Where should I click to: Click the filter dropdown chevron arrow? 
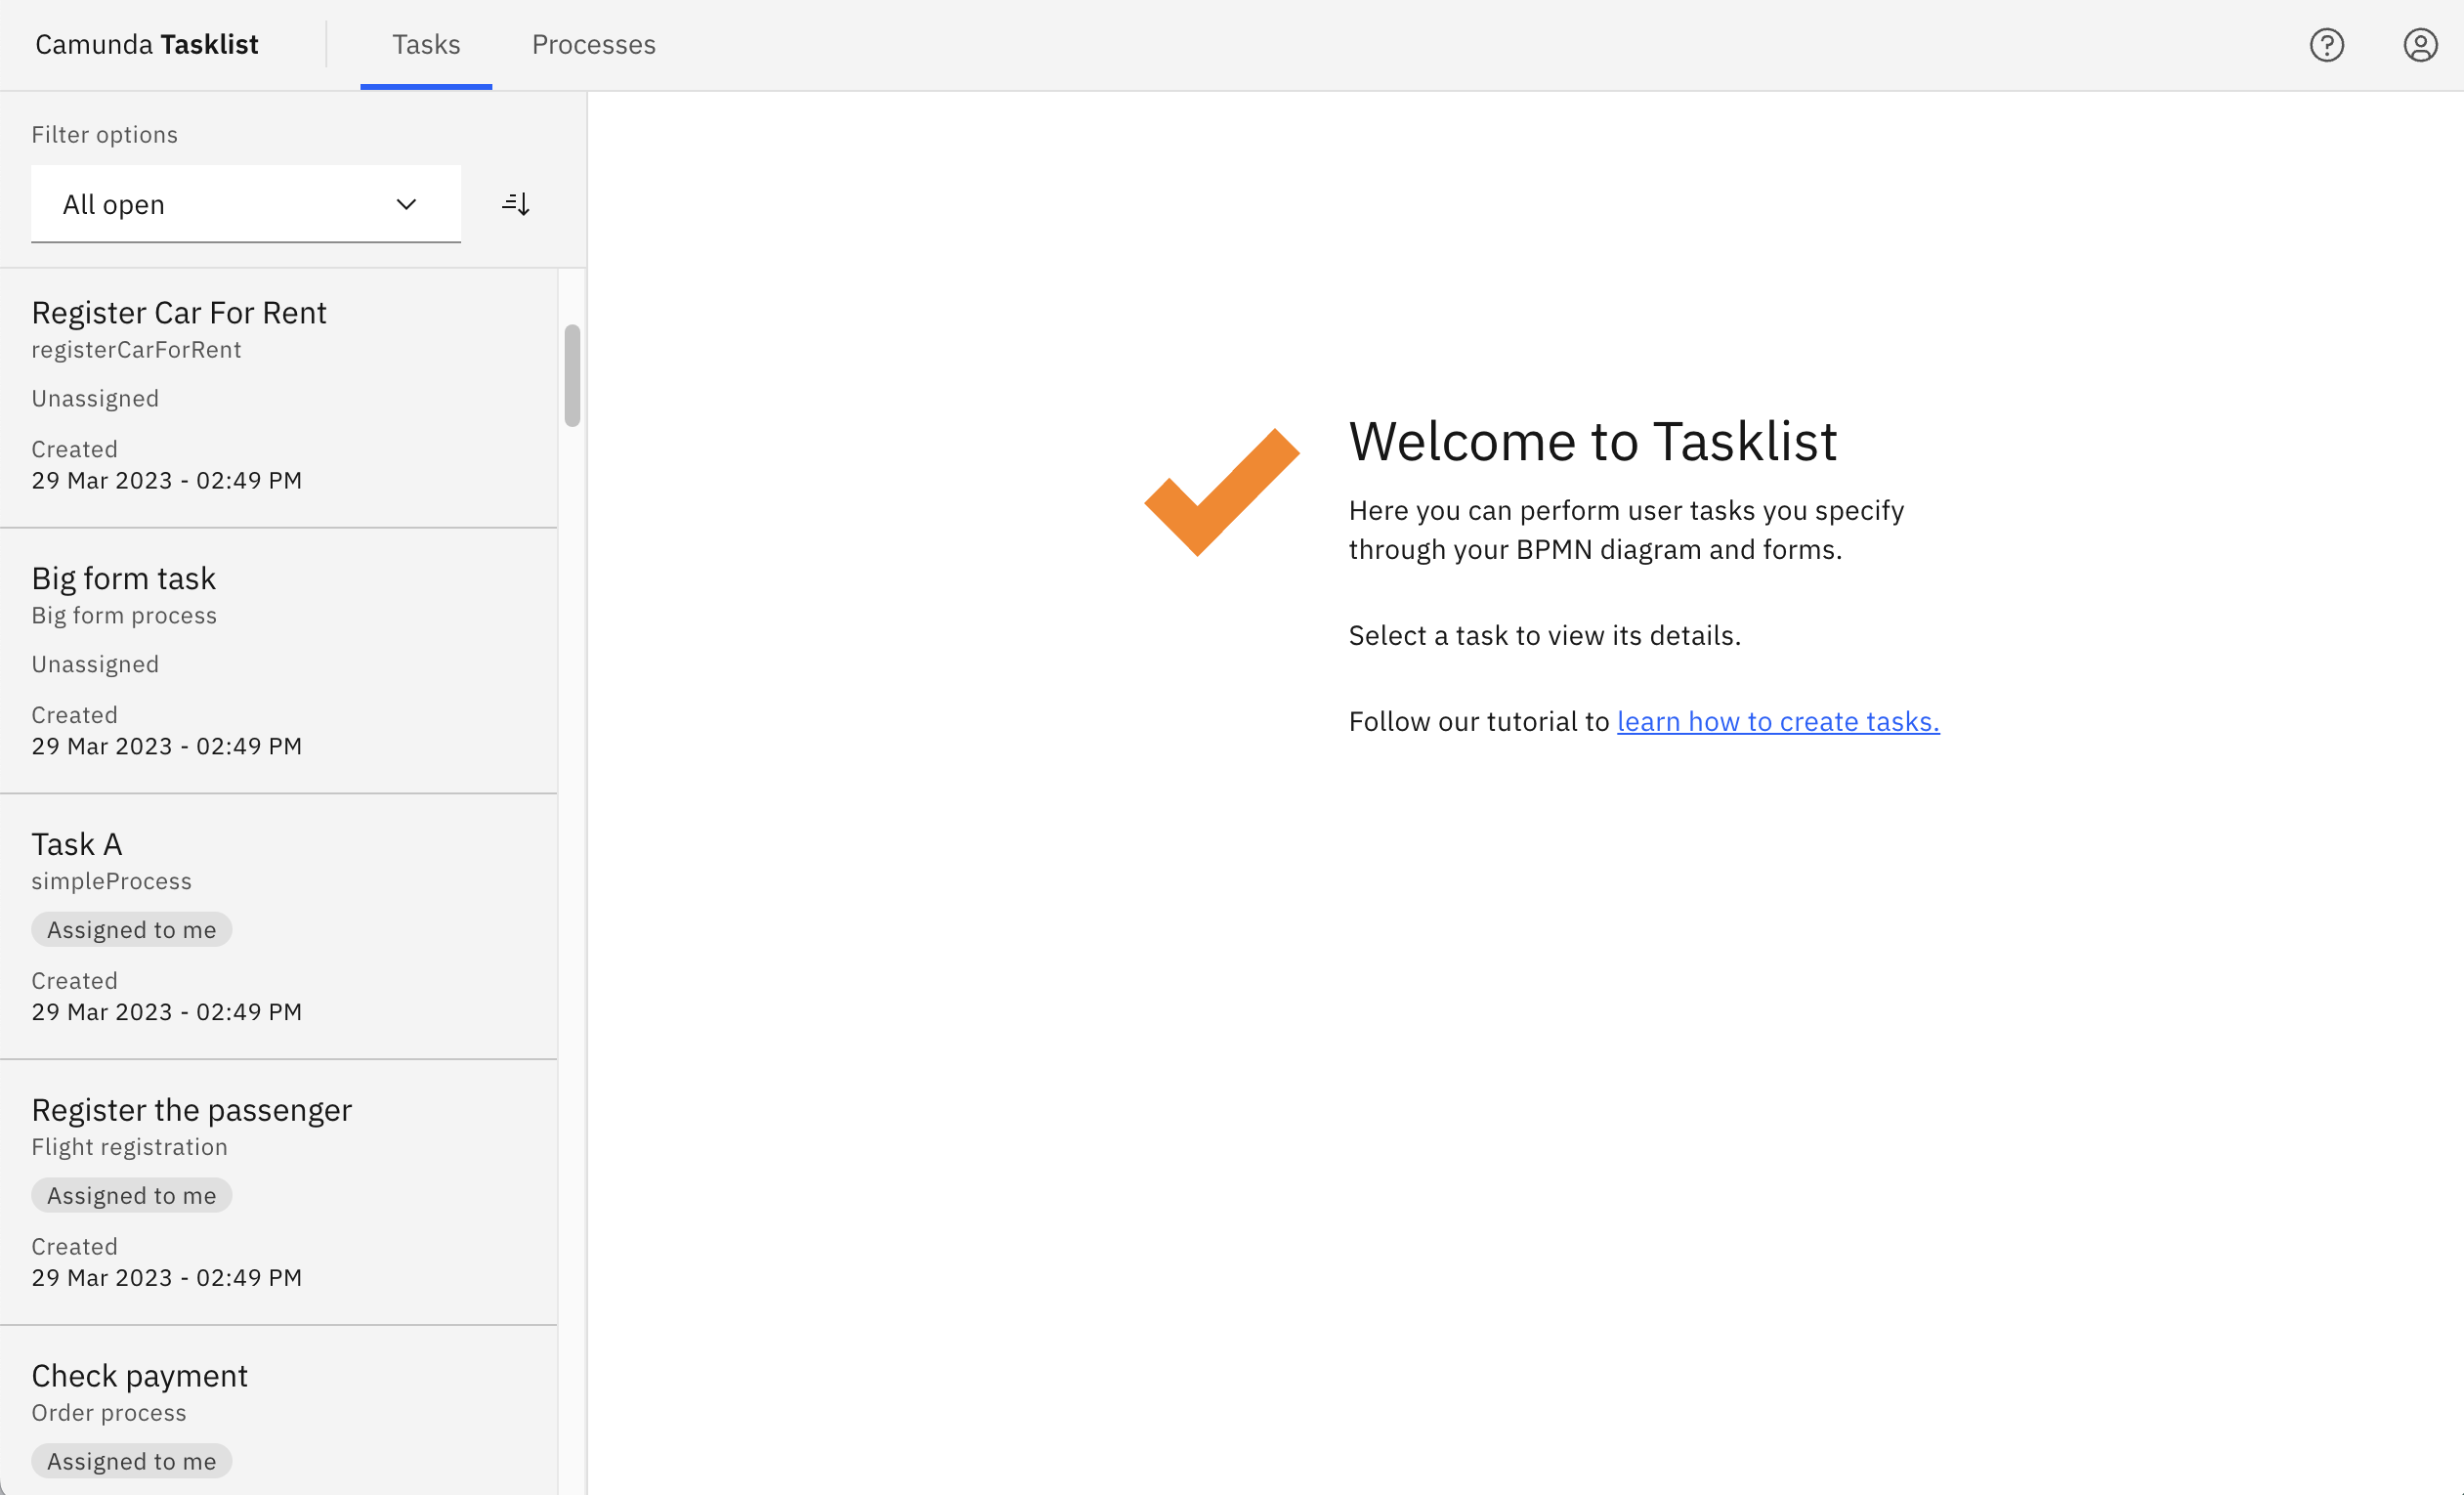[406, 204]
